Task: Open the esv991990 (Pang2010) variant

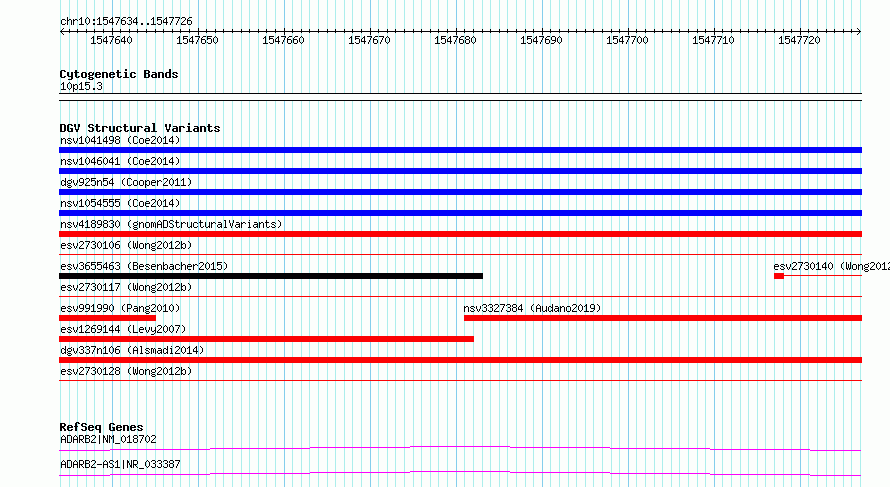Action: click(120, 308)
